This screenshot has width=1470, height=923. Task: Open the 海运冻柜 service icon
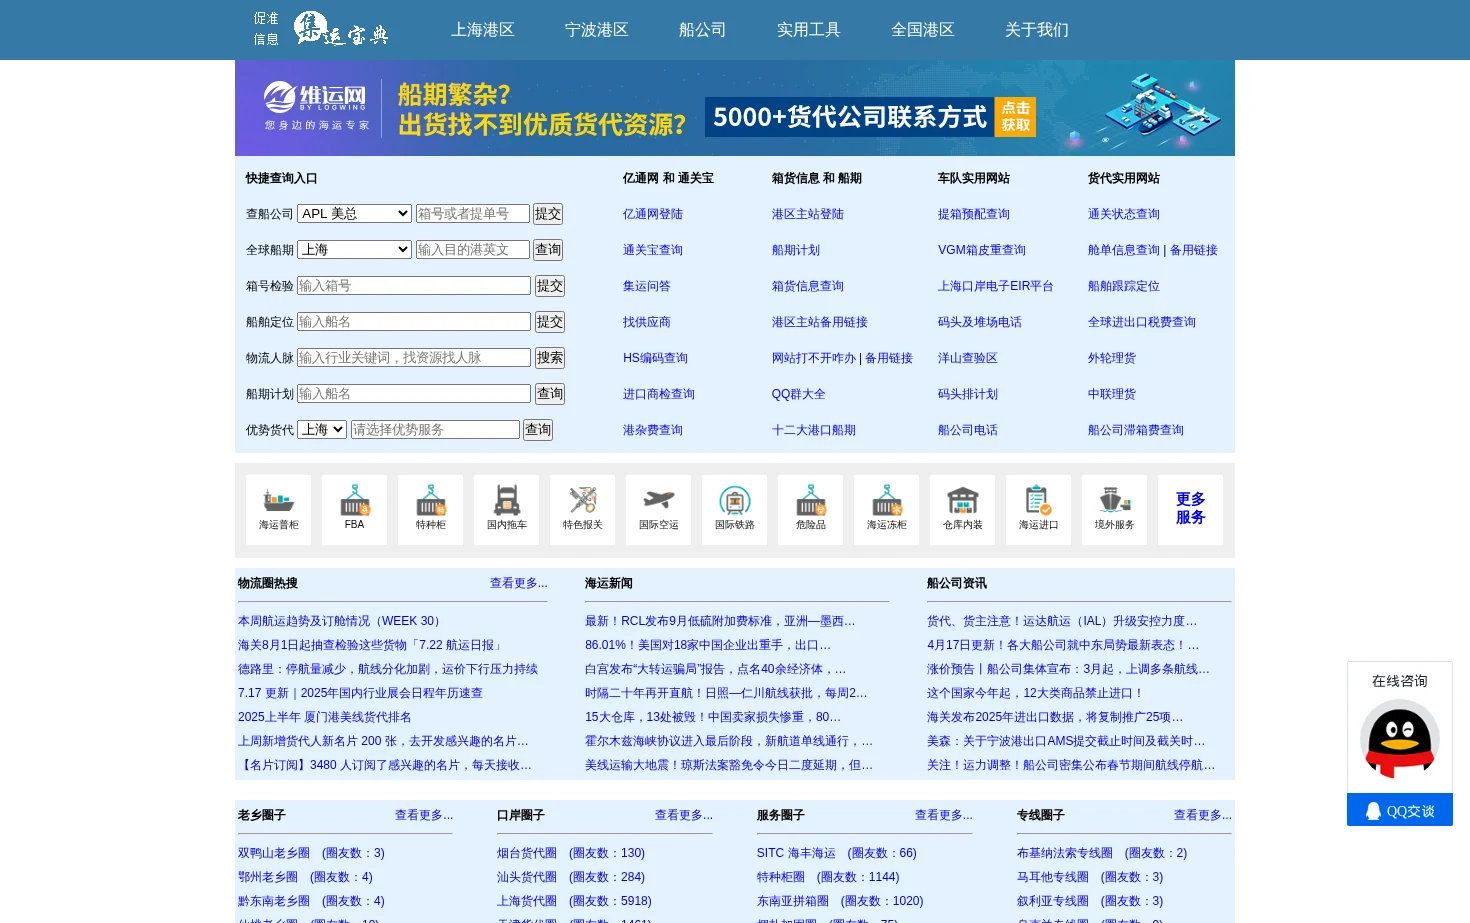point(886,510)
